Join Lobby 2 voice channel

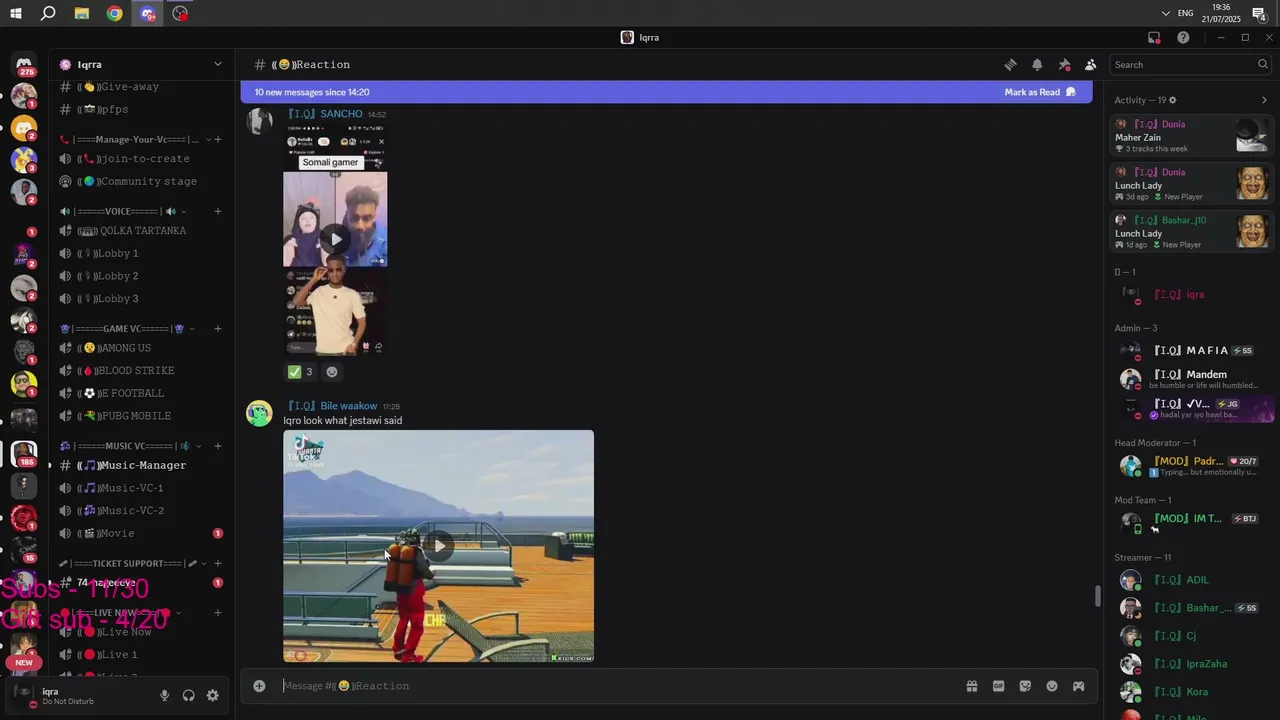point(141,276)
